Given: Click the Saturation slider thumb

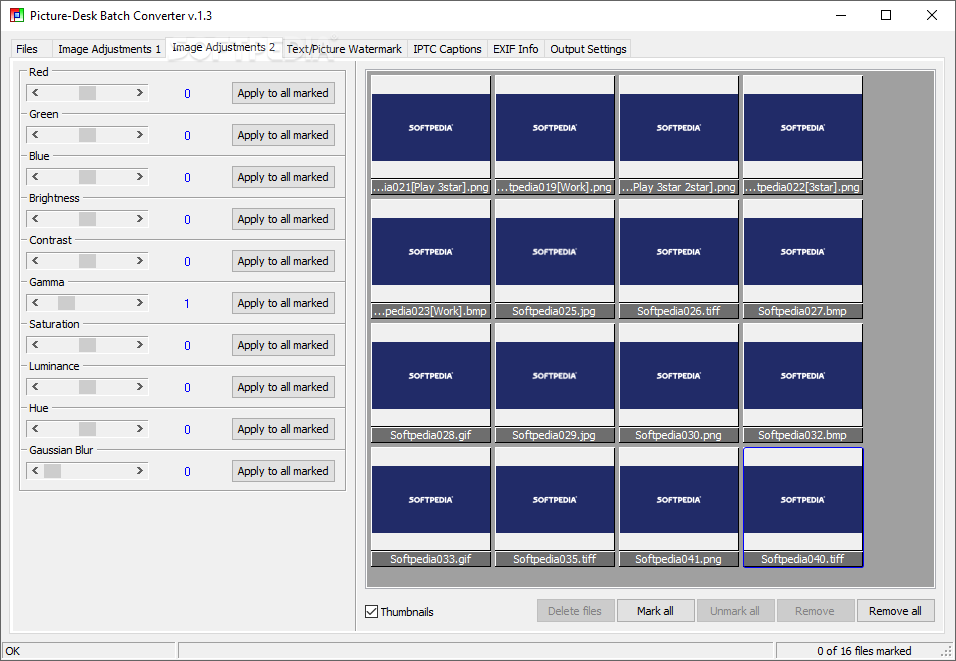Looking at the screenshot, I should pos(87,345).
